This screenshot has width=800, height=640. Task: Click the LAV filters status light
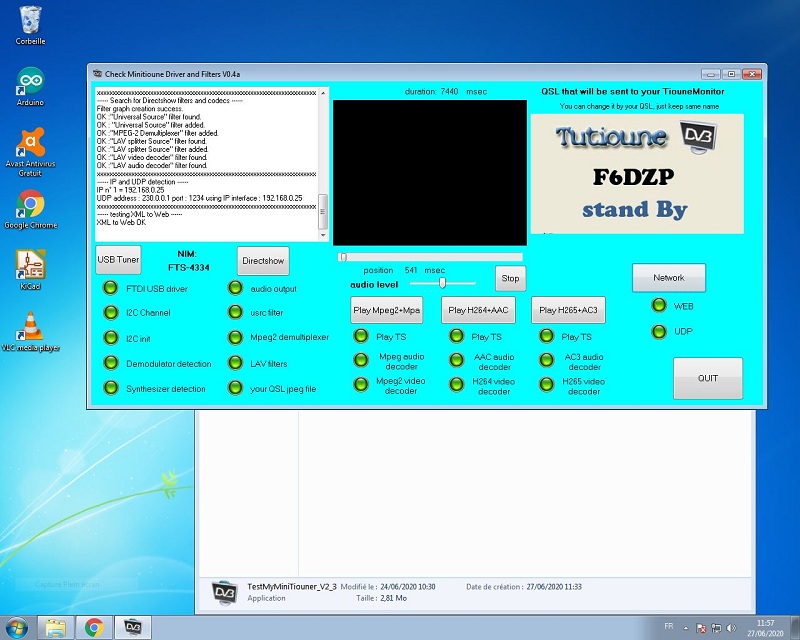[235, 363]
